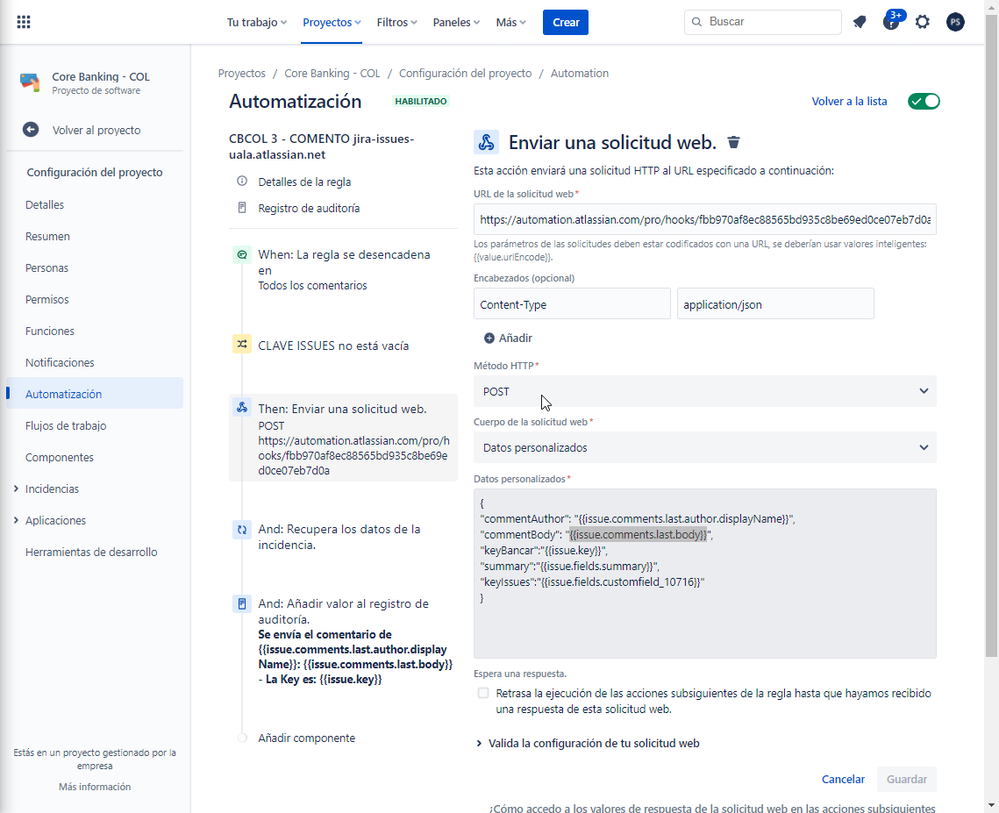Expand Valida la configuración de tu solicitud web
Image resolution: width=999 pixels, height=813 pixels.
(x=587, y=744)
